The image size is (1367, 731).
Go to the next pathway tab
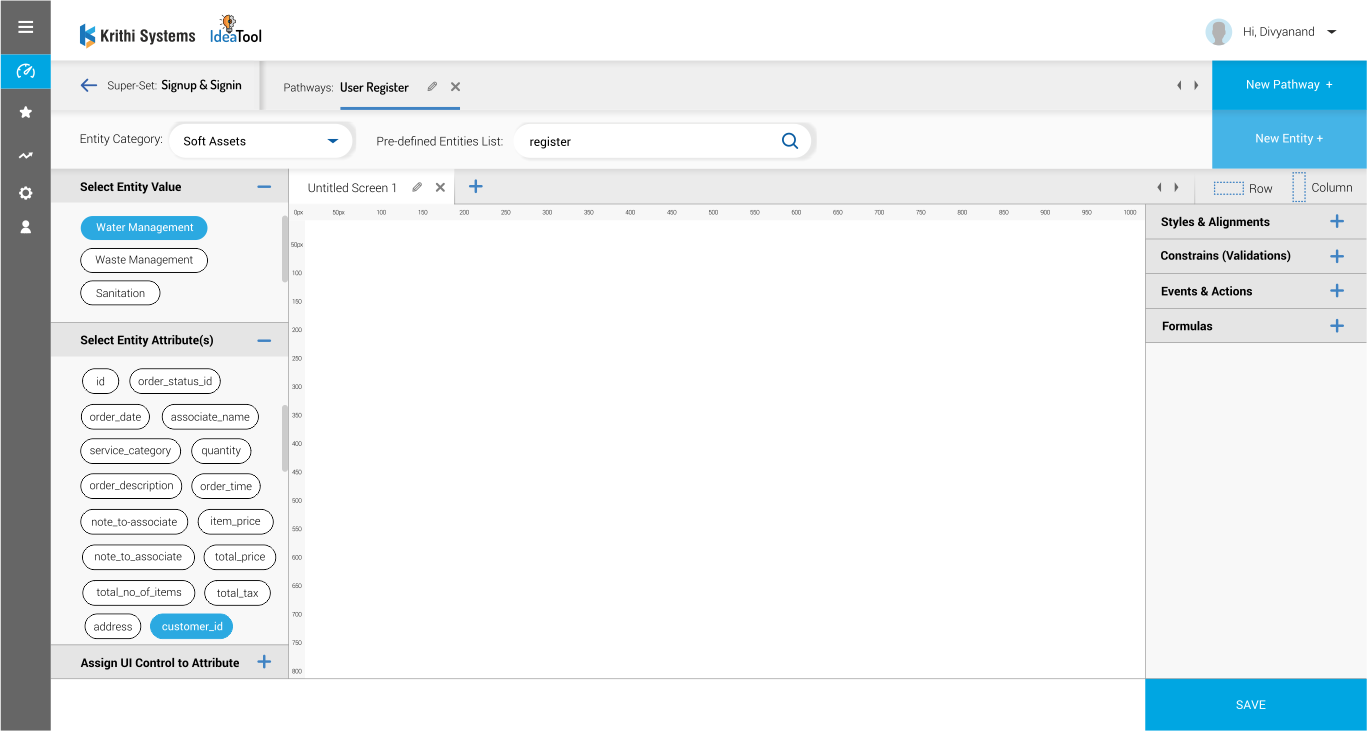tap(1196, 86)
